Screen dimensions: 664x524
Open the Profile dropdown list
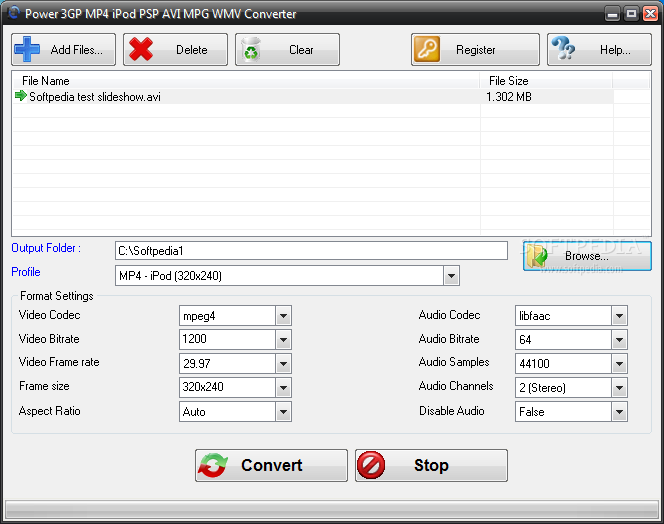(x=451, y=276)
